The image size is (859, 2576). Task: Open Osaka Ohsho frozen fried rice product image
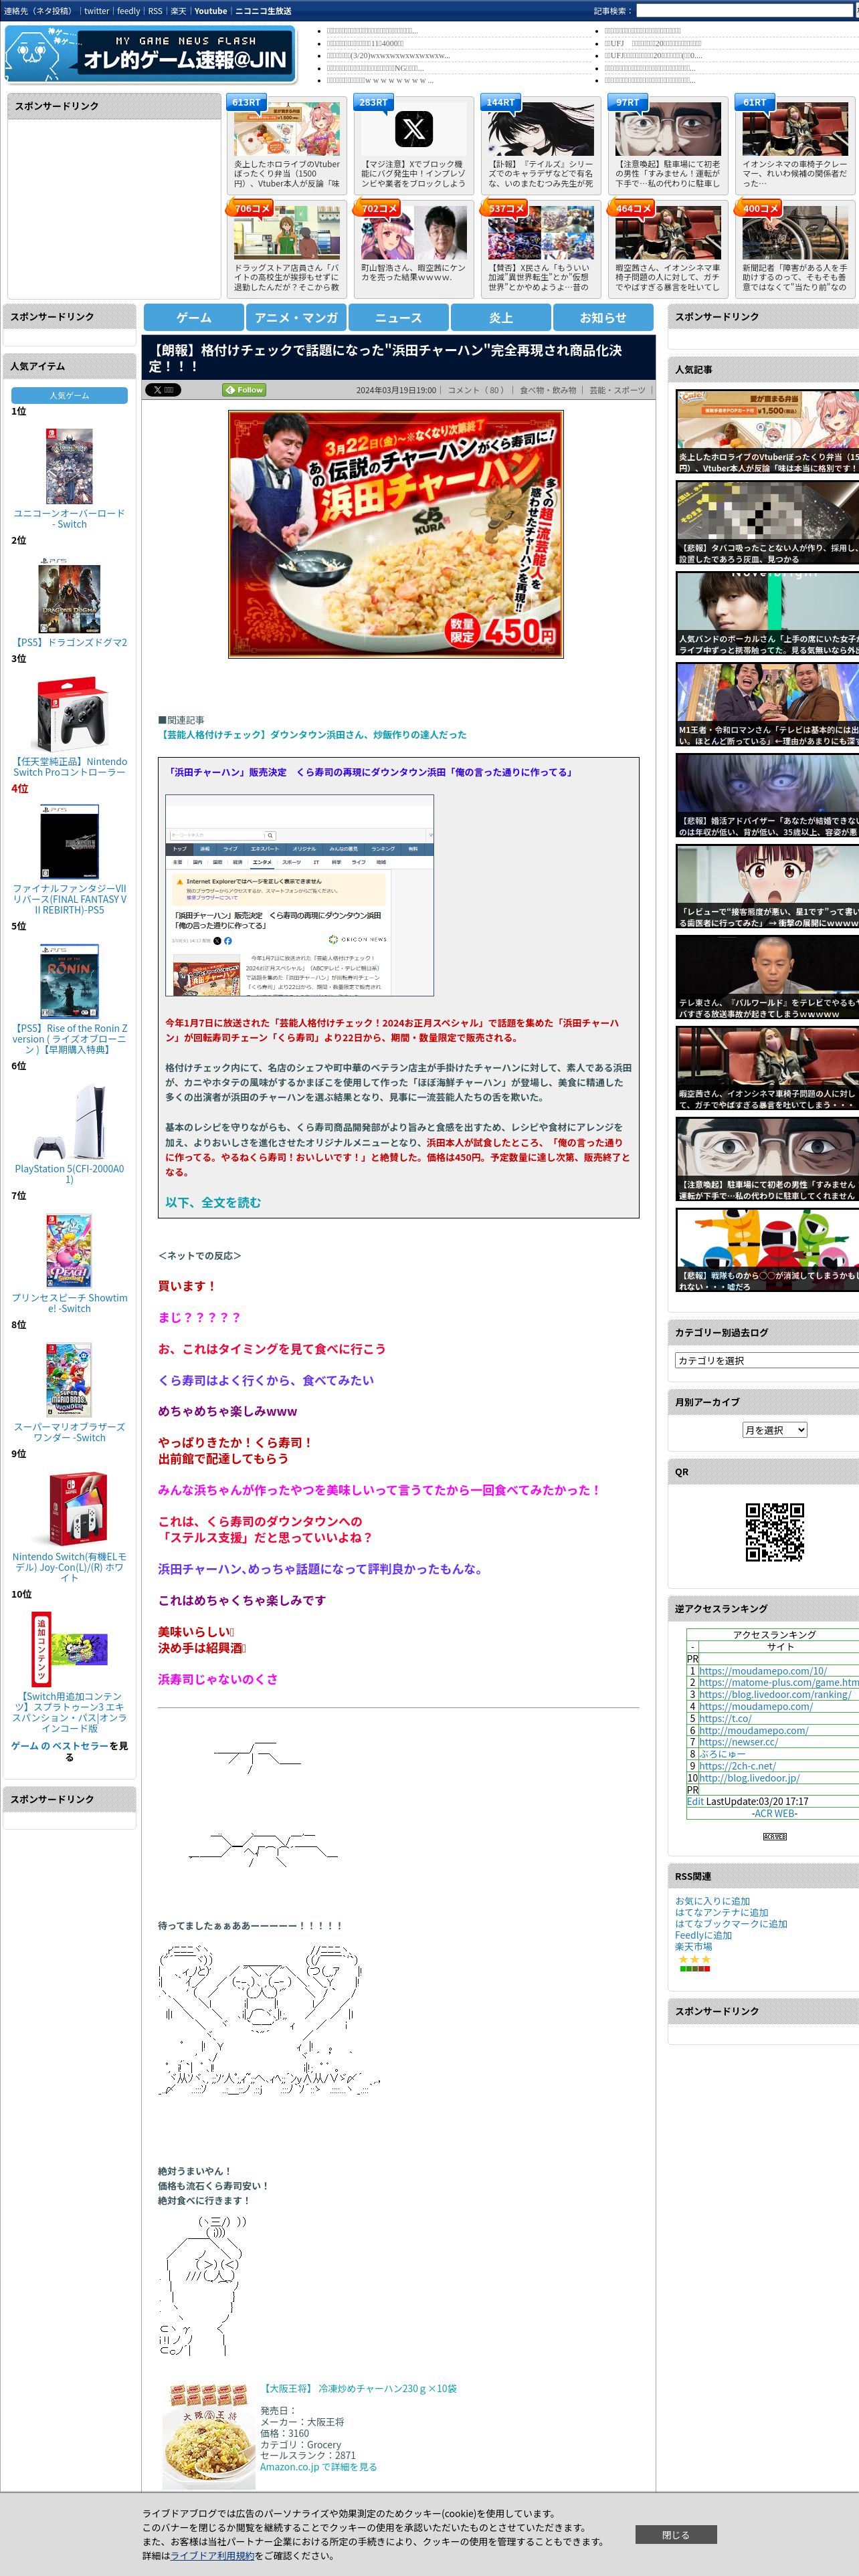pyautogui.click(x=208, y=2437)
